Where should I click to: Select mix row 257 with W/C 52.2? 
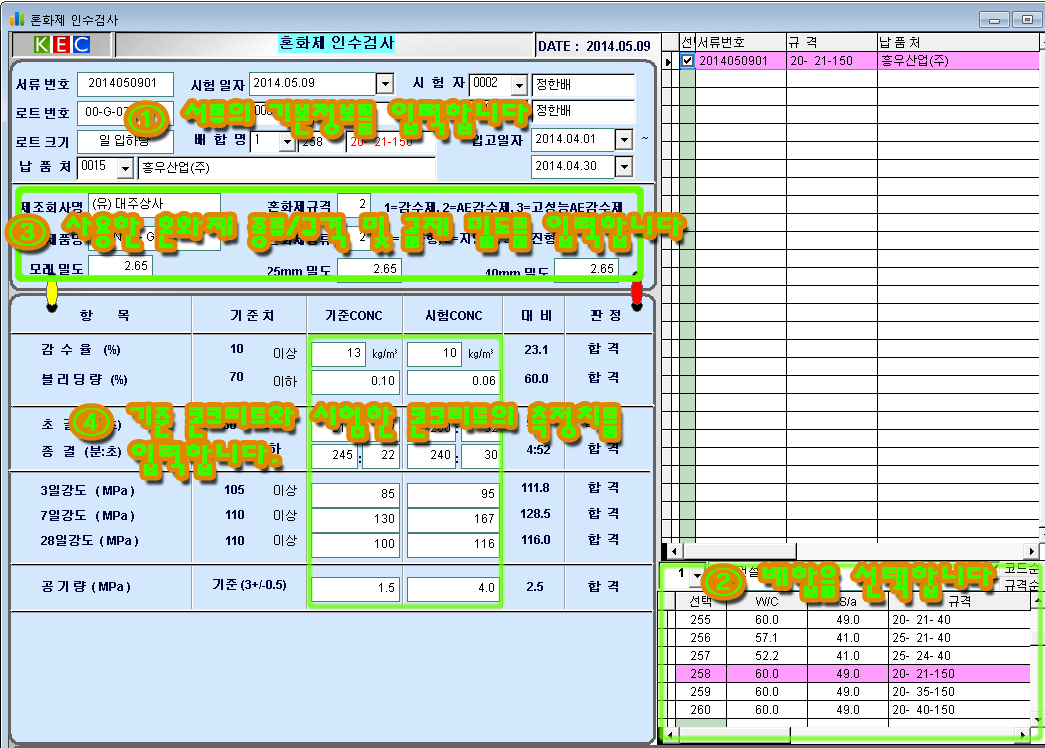pyautogui.click(x=853, y=656)
